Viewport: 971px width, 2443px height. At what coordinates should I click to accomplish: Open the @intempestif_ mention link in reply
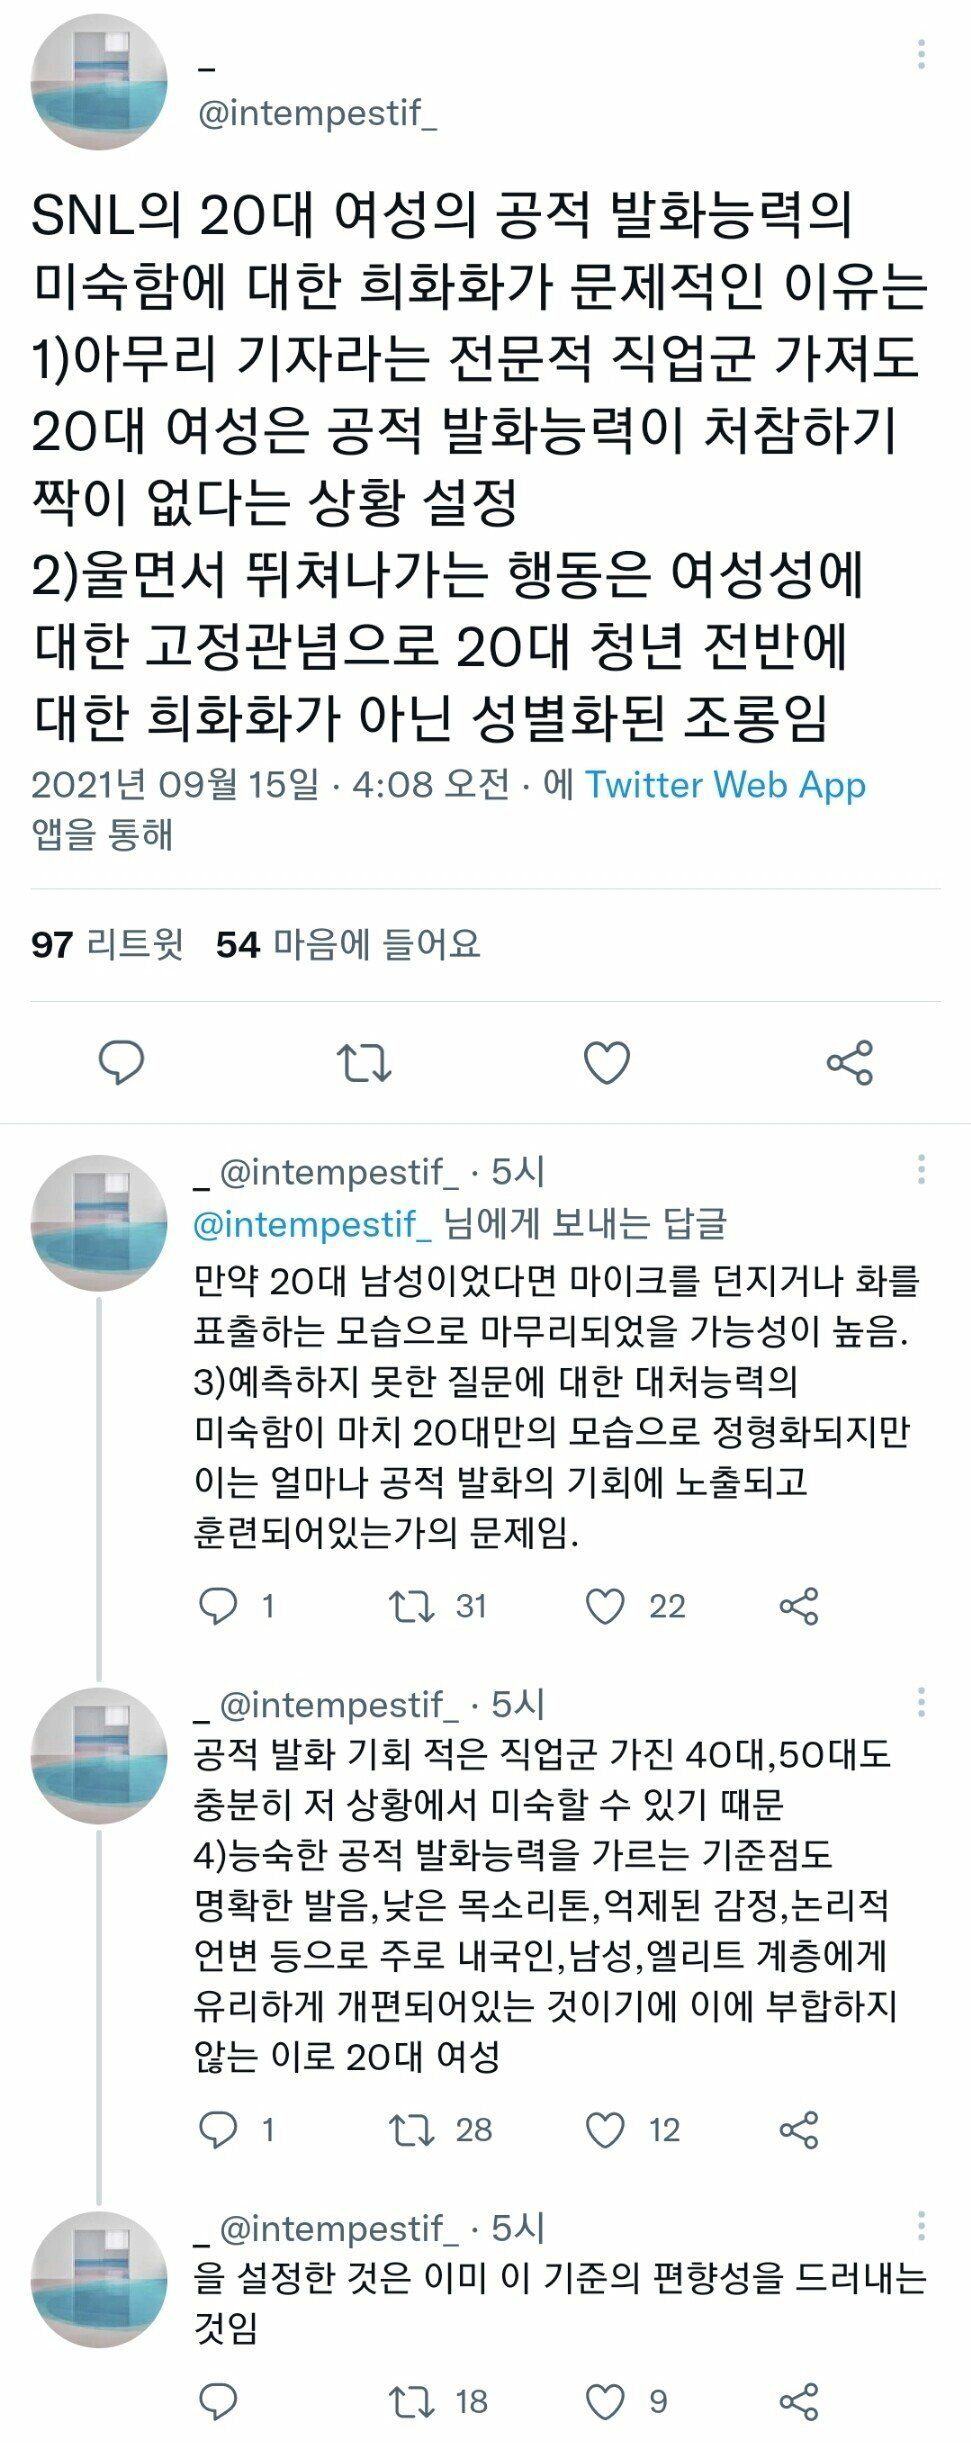(312, 1223)
